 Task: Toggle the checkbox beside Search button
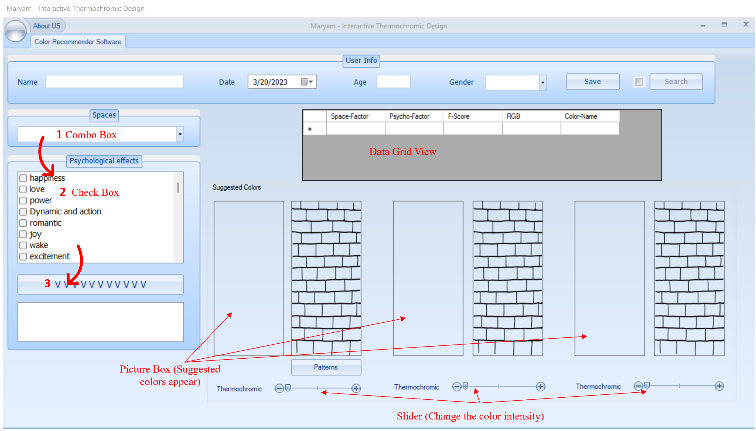(639, 82)
